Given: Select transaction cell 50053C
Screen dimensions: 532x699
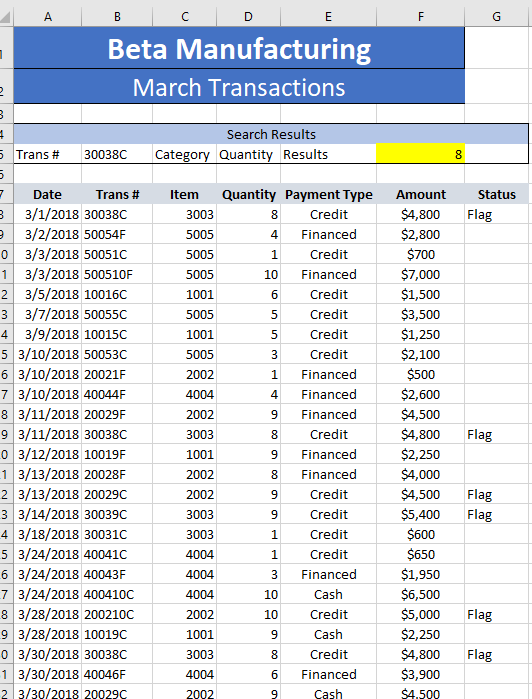Looking at the screenshot, I should 117,354.
